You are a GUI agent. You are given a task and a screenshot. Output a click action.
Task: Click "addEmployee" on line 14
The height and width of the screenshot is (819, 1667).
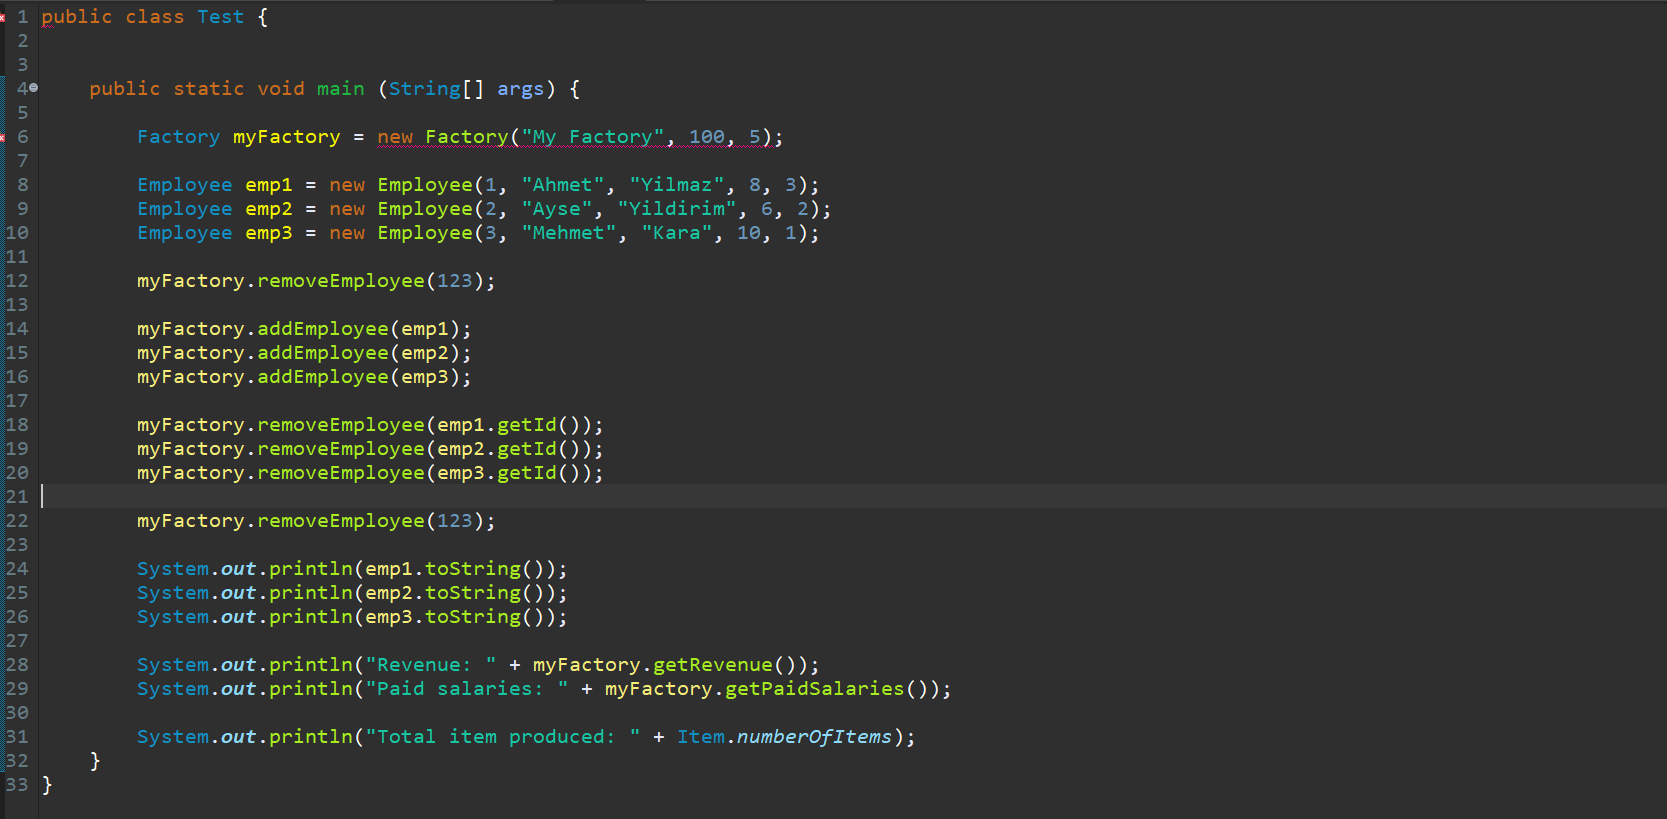[323, 329]
